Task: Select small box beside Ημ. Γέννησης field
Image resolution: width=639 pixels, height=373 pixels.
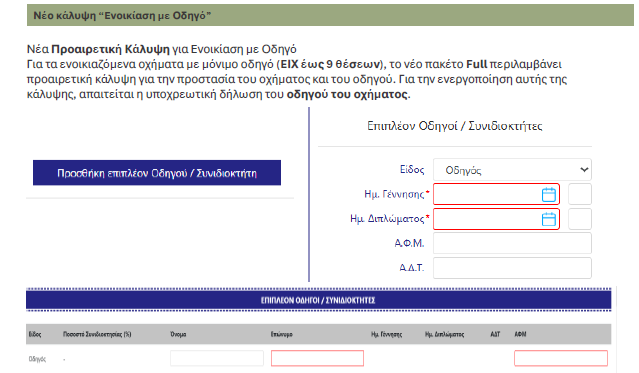Action: click(x=580, y=194)
